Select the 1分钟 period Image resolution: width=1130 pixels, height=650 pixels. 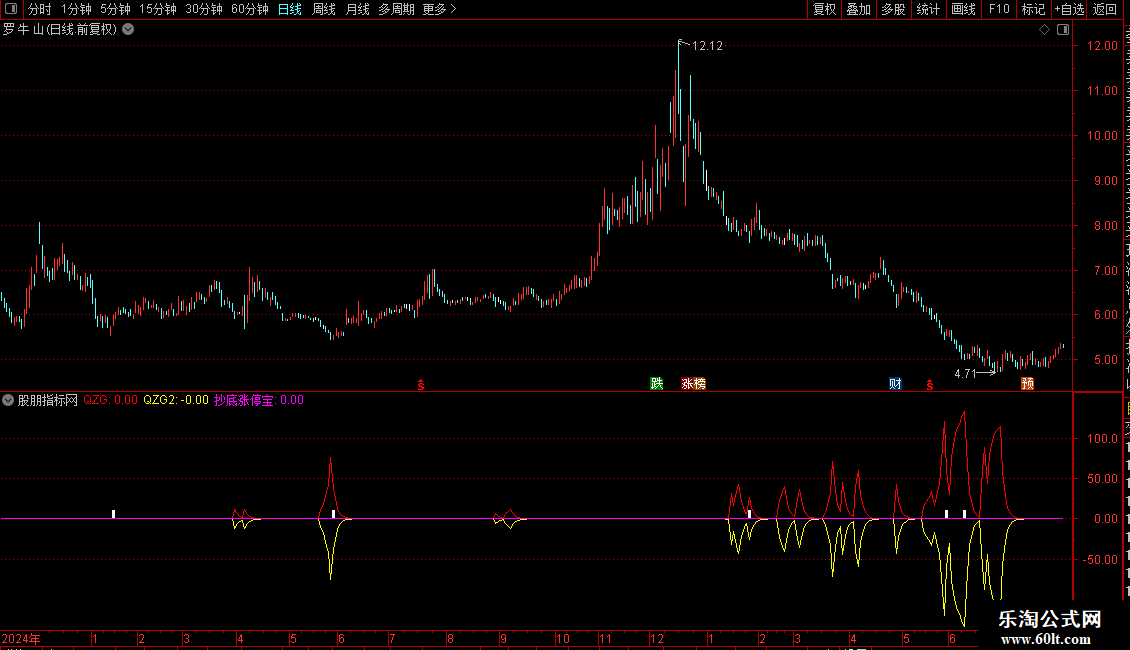click(x=76, y=9)
